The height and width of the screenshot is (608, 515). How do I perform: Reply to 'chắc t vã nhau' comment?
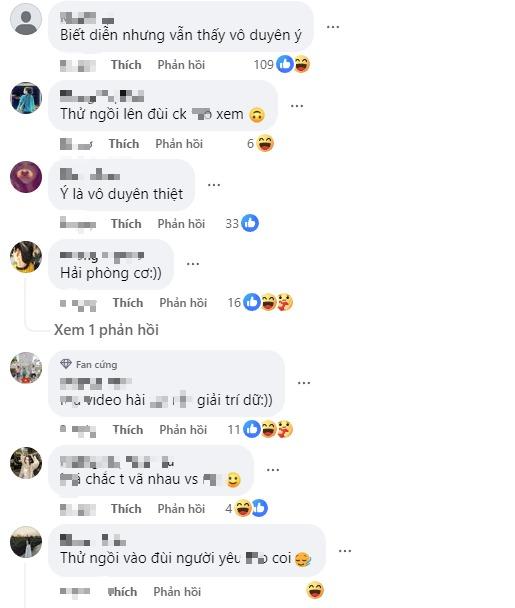(181, 509)
